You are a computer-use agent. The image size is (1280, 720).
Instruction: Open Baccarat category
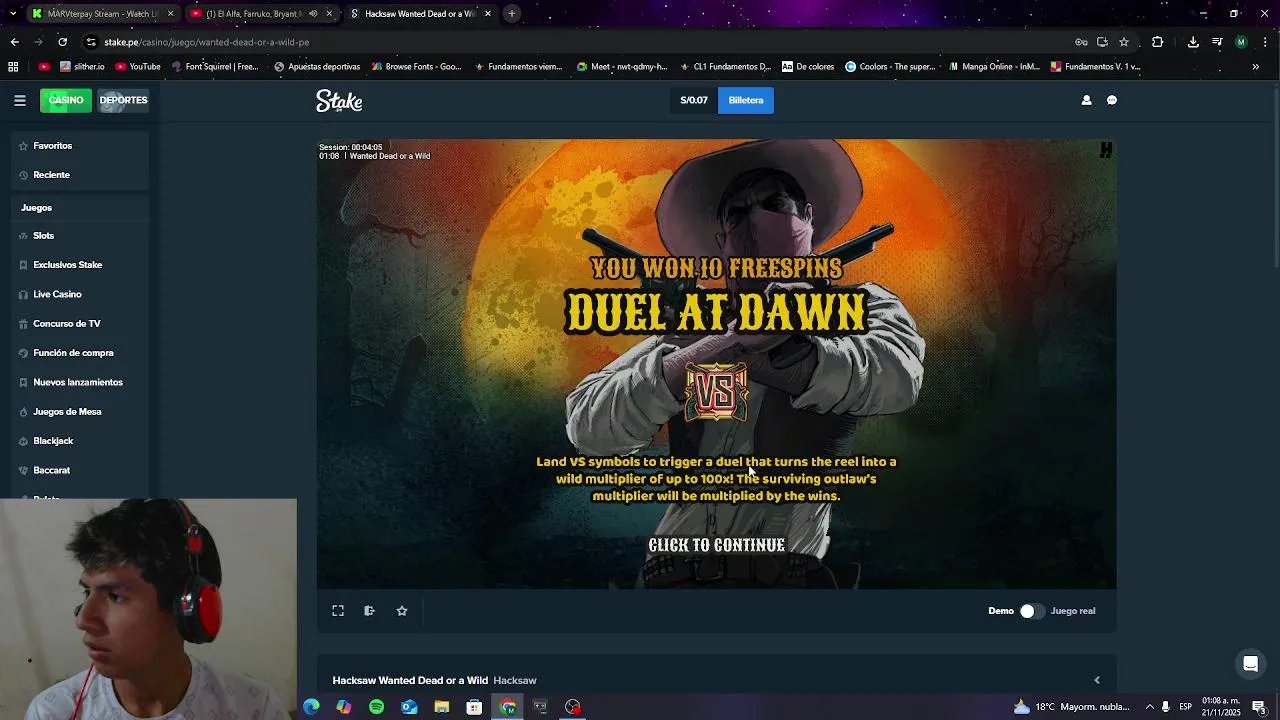[80, 470]
